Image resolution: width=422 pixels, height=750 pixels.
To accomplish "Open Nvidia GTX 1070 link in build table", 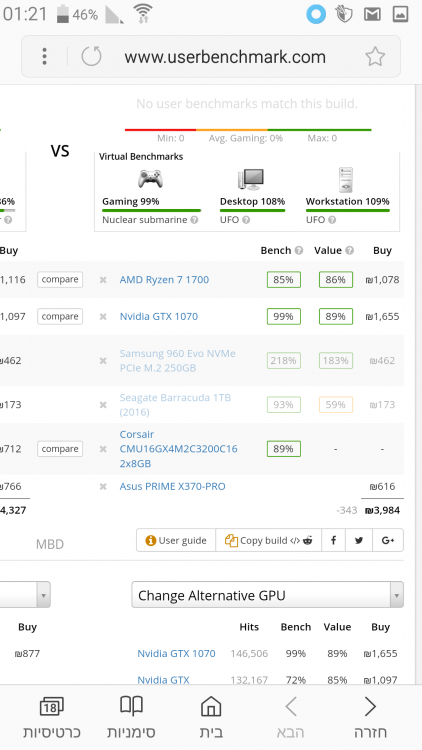I will click(158, 316).
